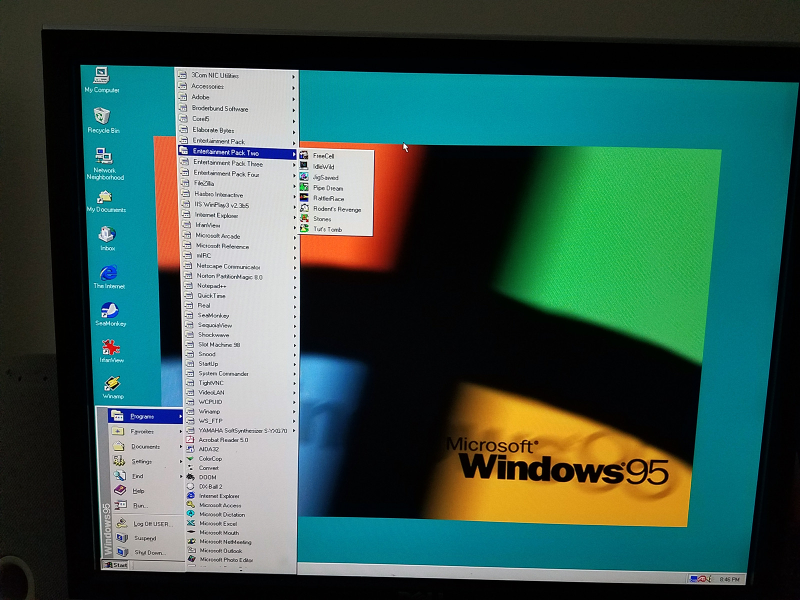This screenshot has width=800, height=600.
Task: Open the Inbox desktop icon
Action: [x=107, y=239]
